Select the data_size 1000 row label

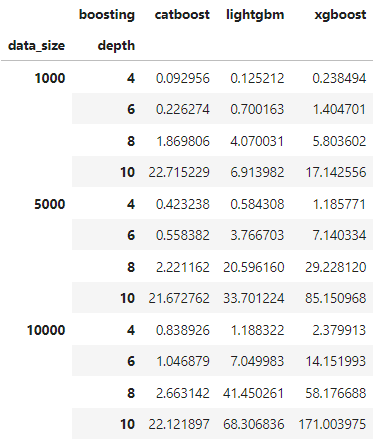[x=50, y=78]
